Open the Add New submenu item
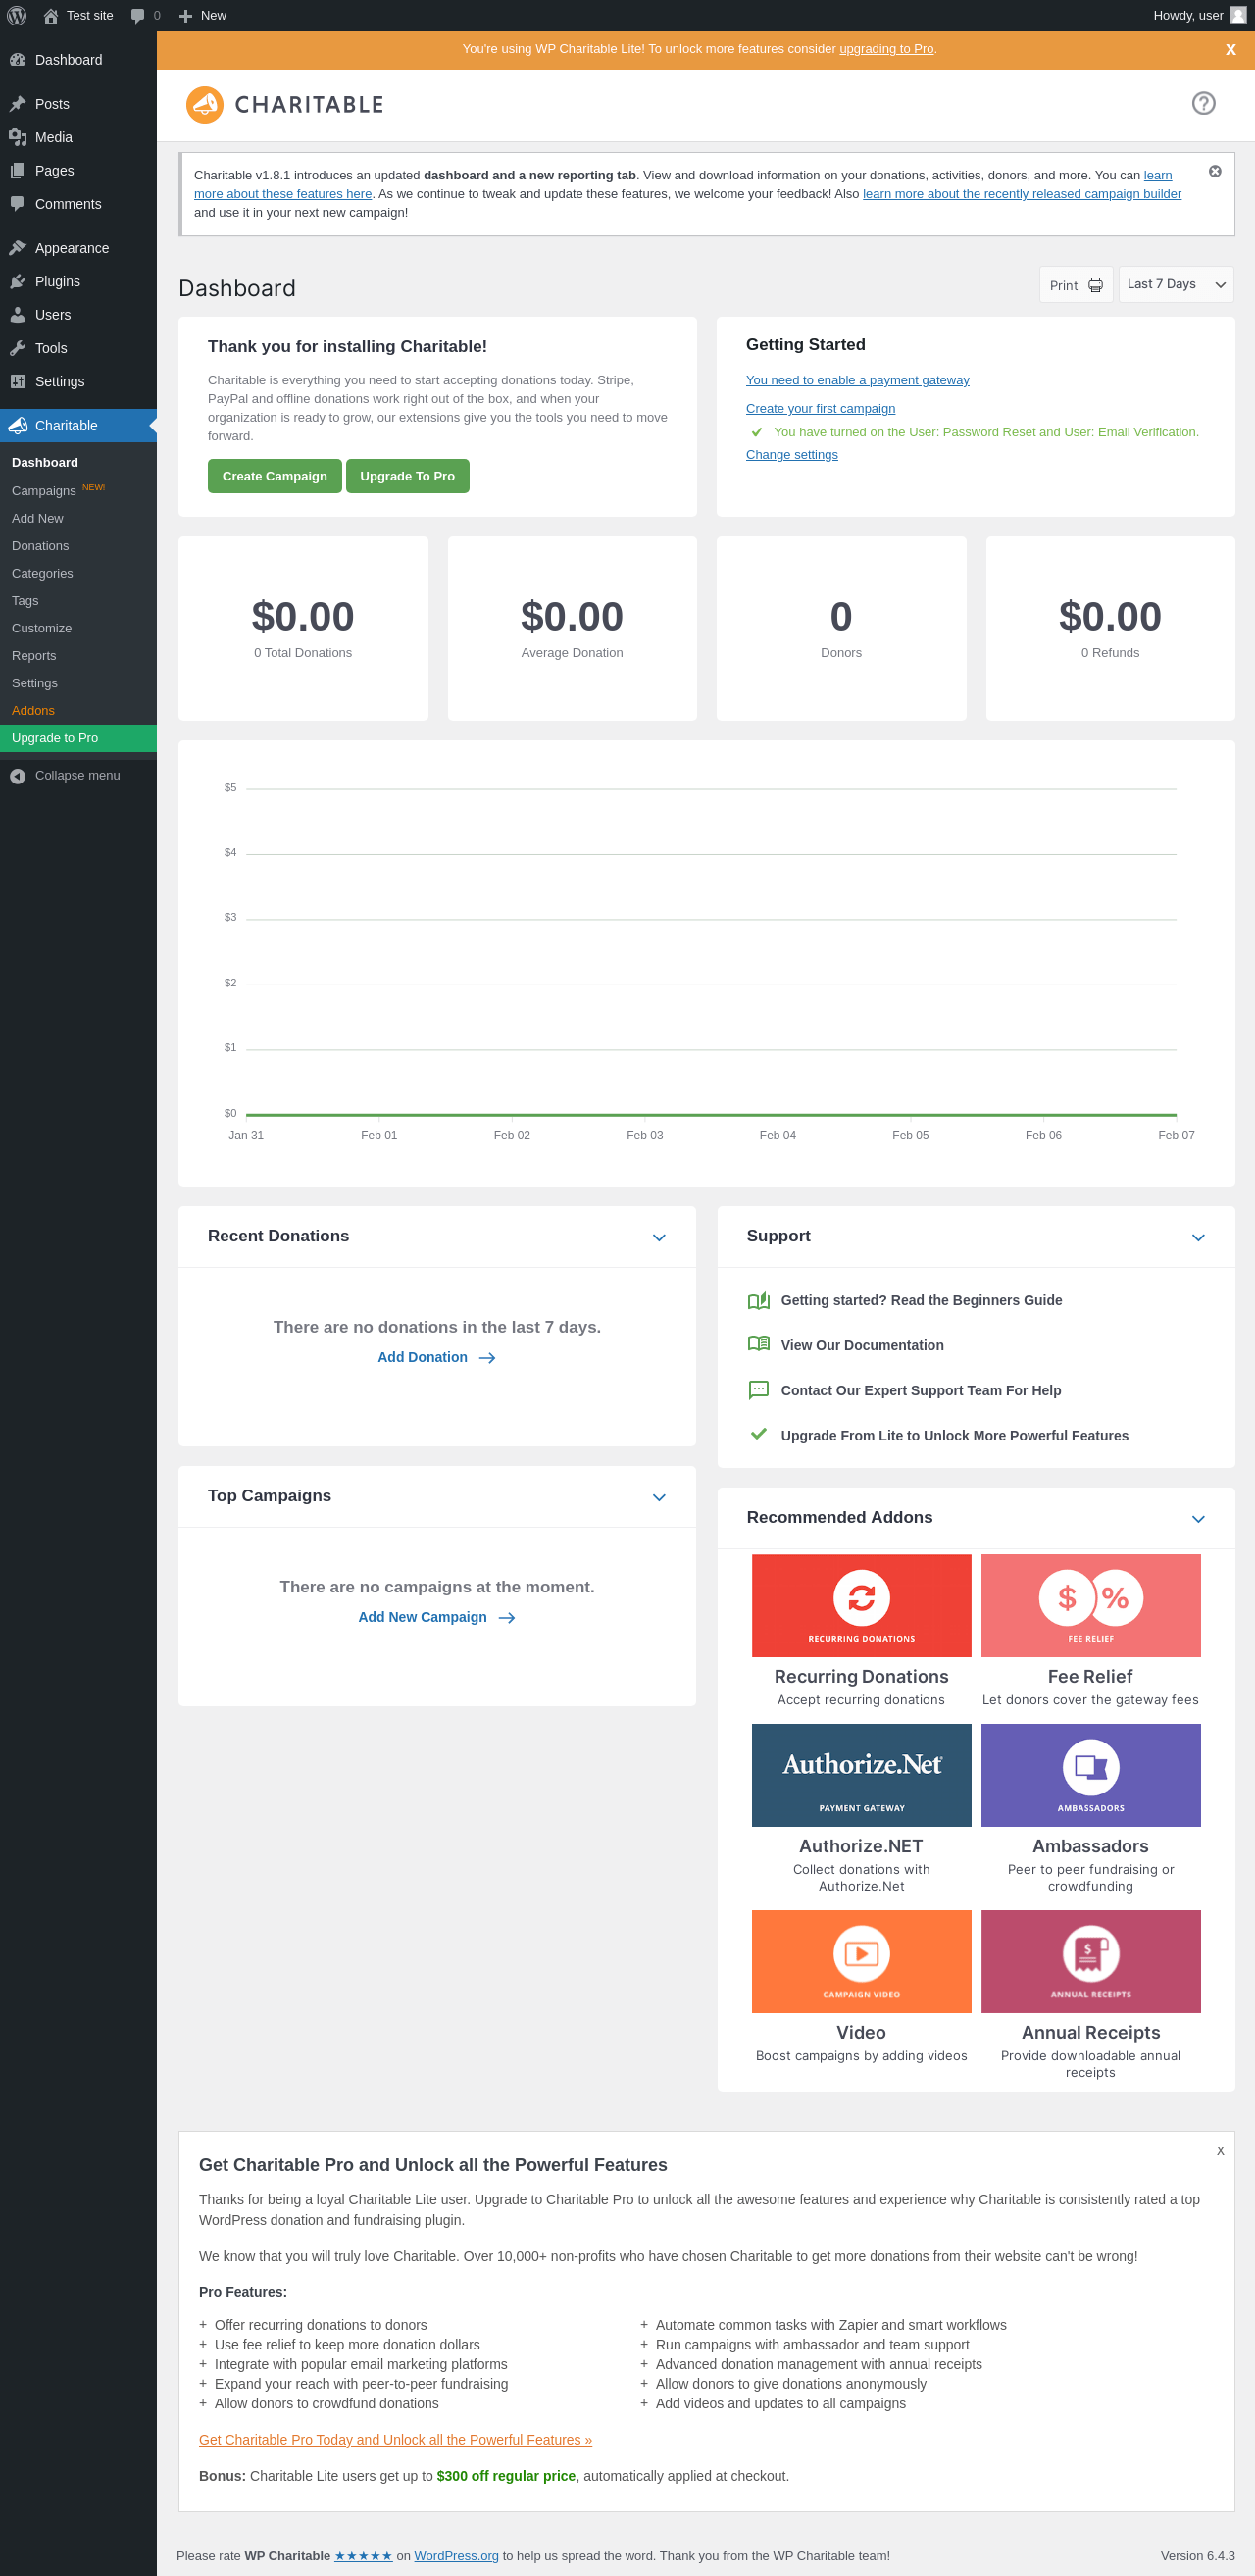 click(x=78, y=518)
